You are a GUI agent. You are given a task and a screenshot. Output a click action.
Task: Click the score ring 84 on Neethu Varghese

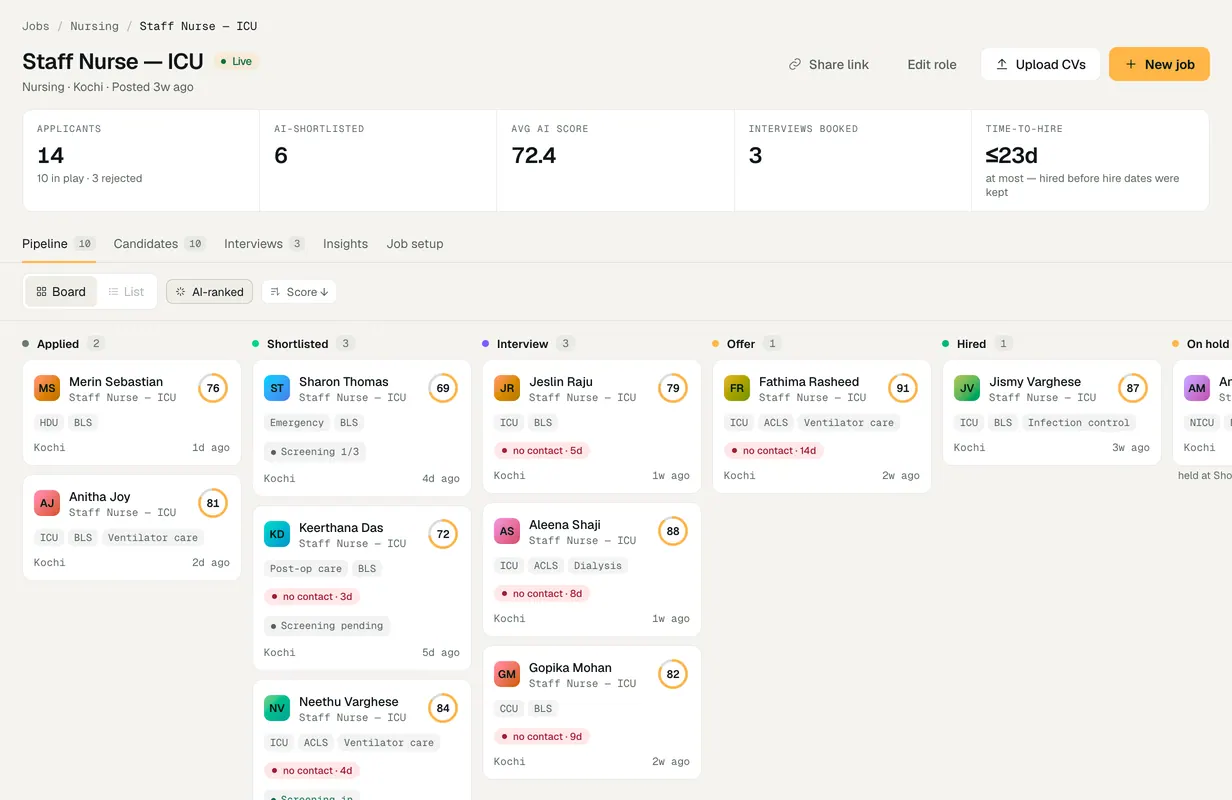pyautogui.click(x=443, y=708)
